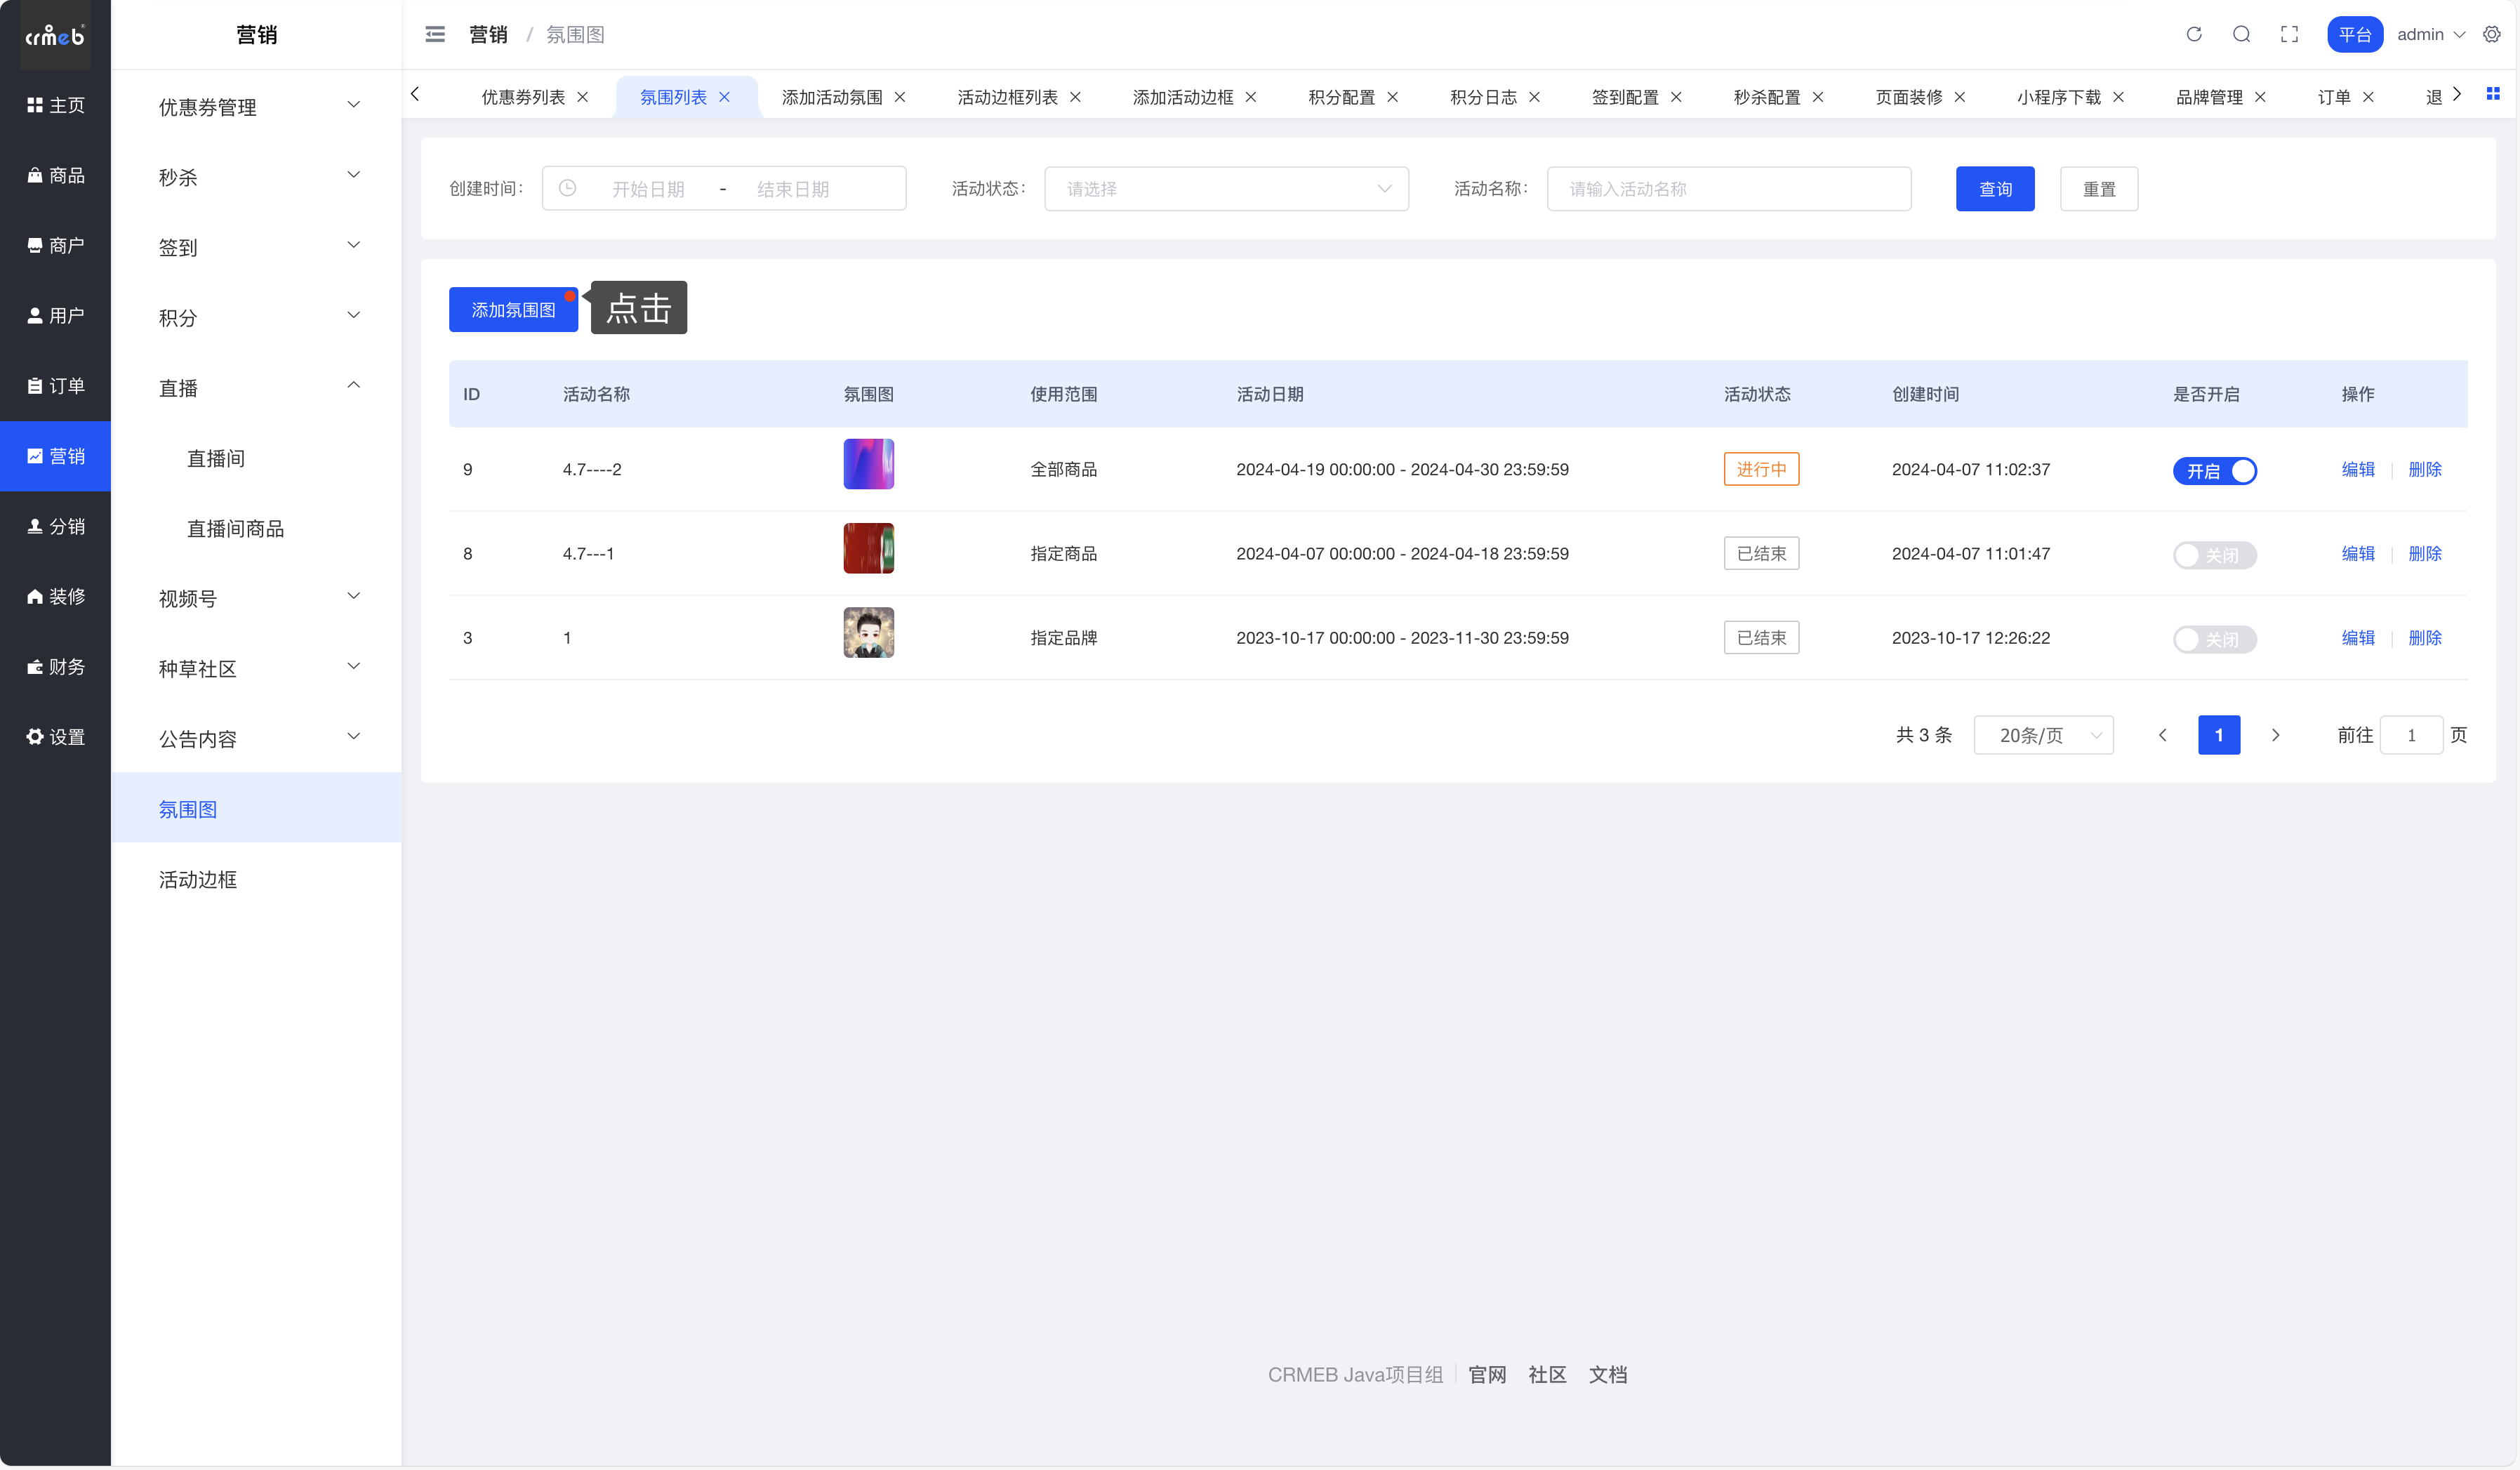This screenshot has height=1470, width=2520.
Task: Collapse sidebar with the hamburger menu icon
Action: click(435, 34)
